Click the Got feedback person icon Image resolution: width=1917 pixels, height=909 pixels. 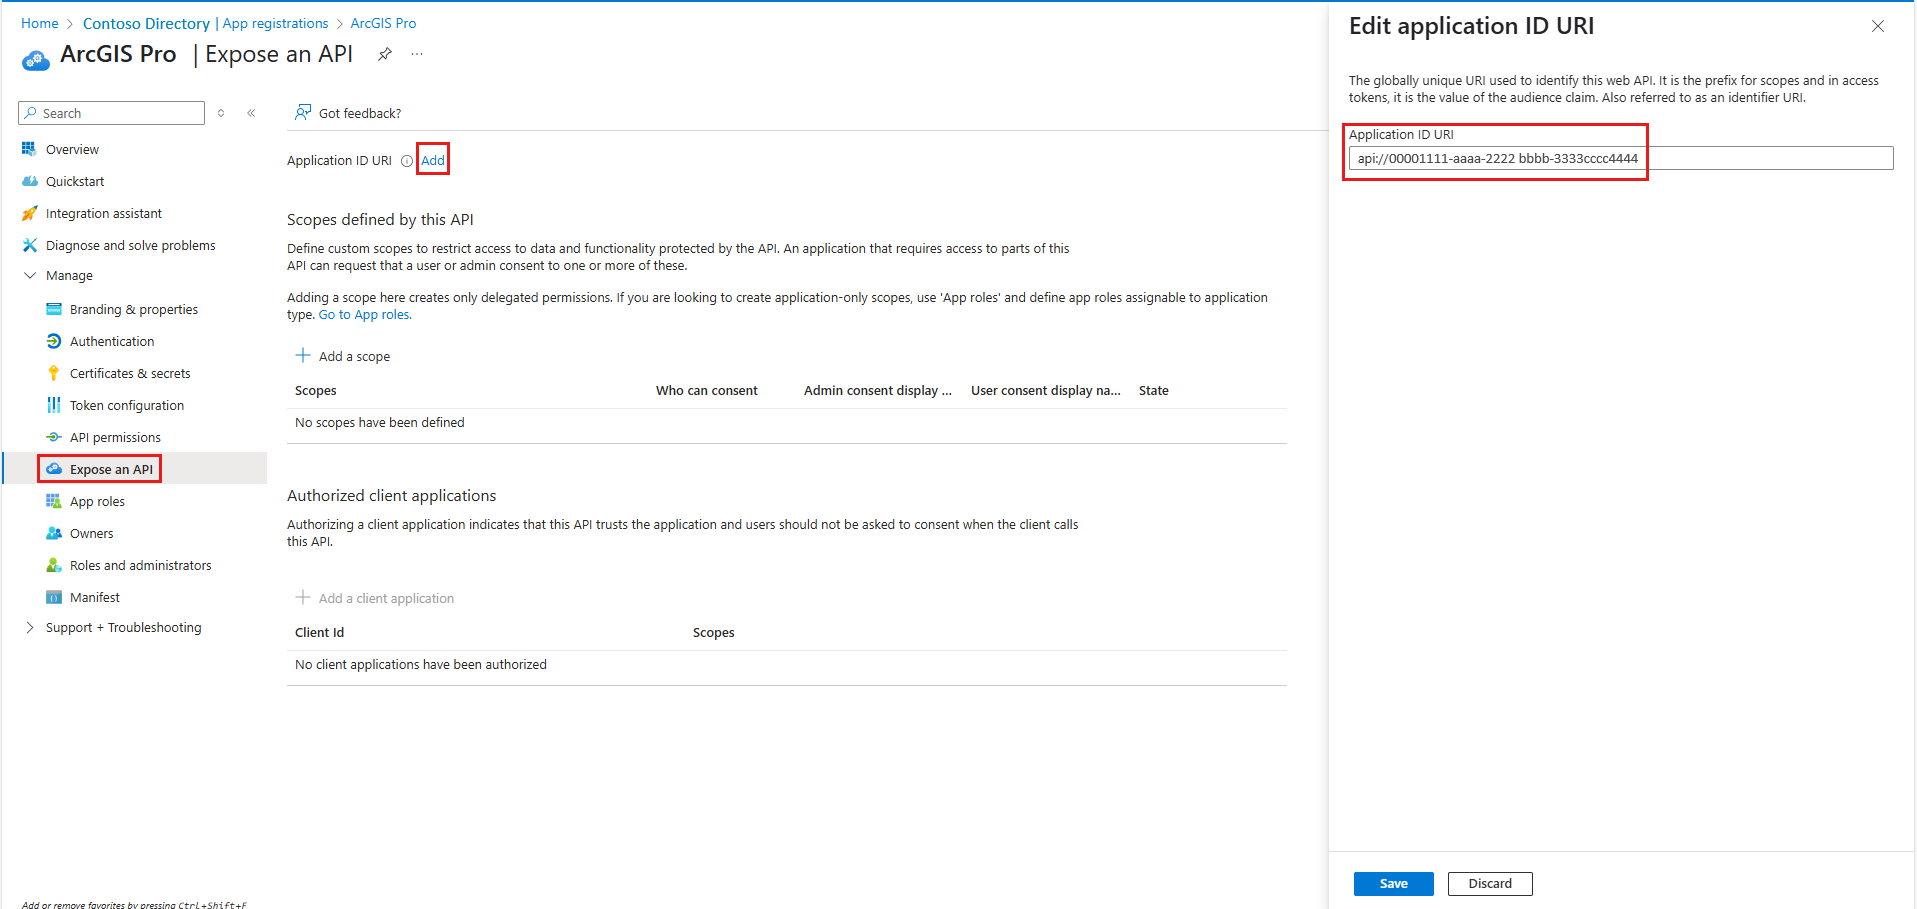302,112
